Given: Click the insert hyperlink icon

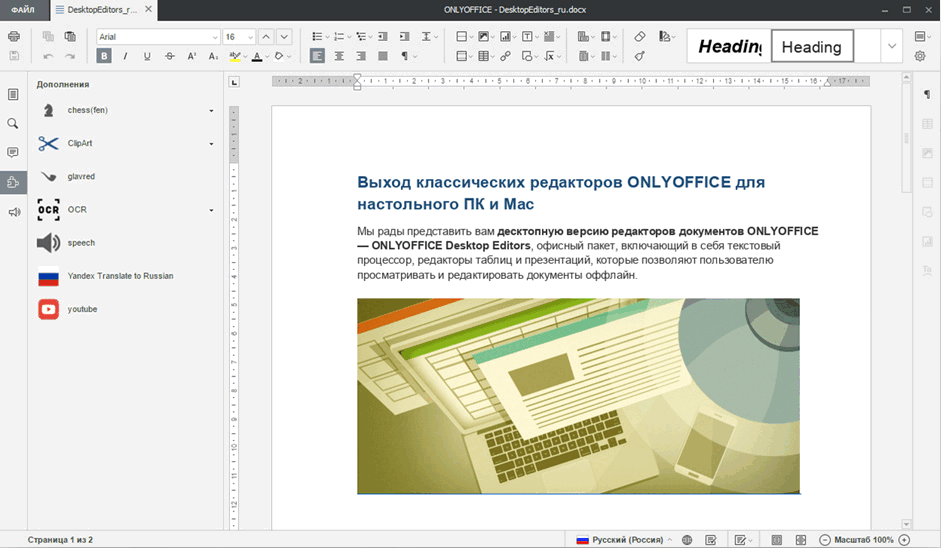Looking at the screenshot, I should click(506, 56).
